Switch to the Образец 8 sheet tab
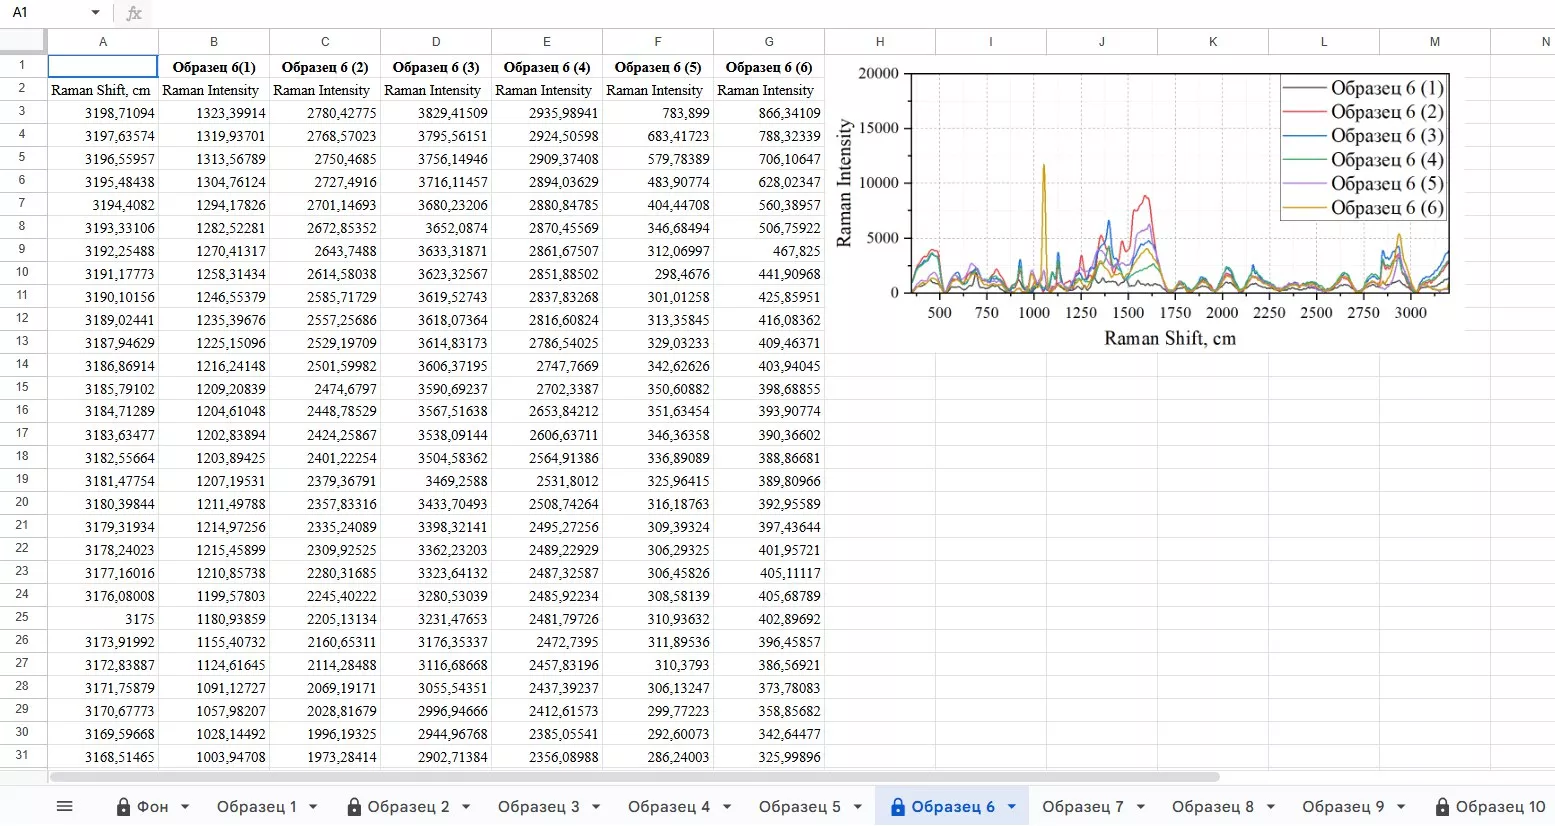This screenshot has height=826, width=1555. click(1213, 807)
